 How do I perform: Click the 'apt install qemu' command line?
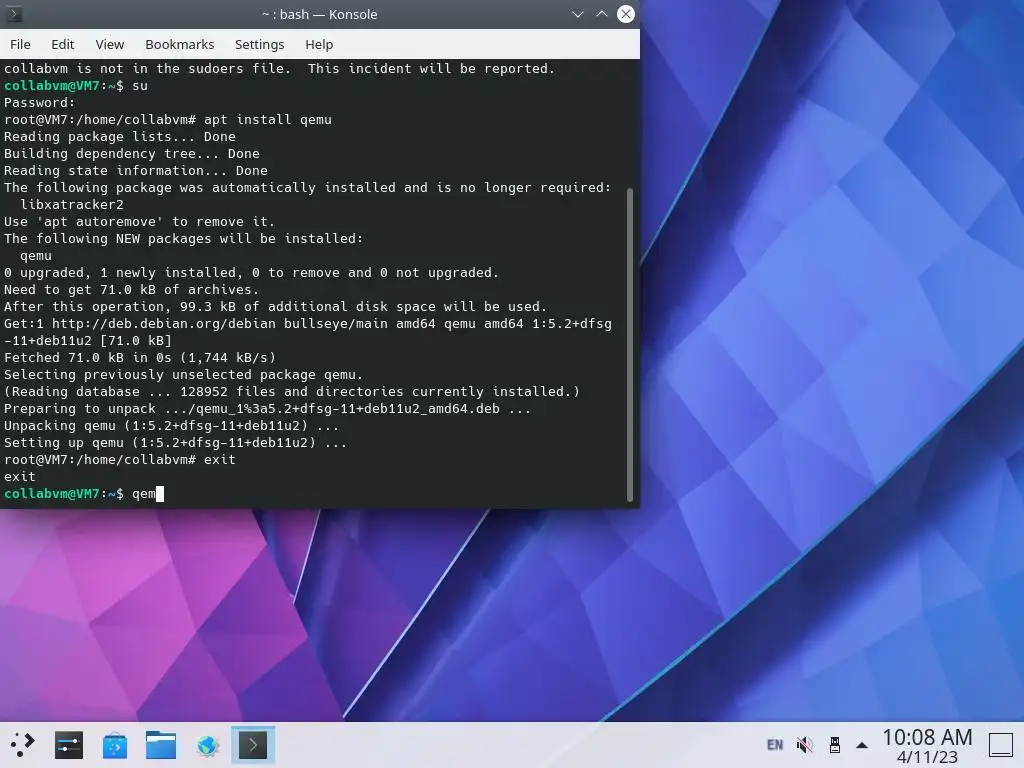(168, 120)
